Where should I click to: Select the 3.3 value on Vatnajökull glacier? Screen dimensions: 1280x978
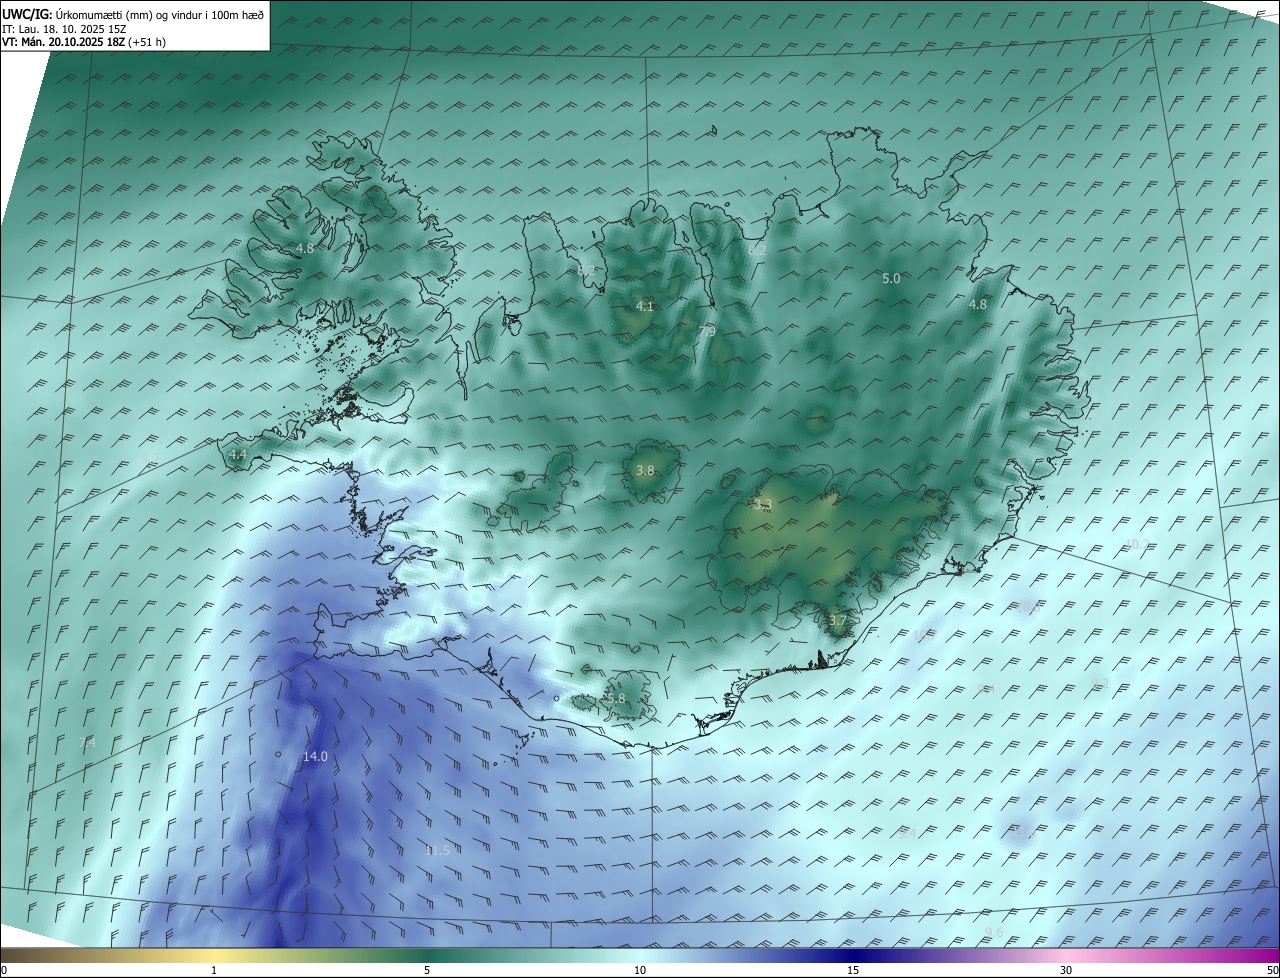(x=764, y=506)
